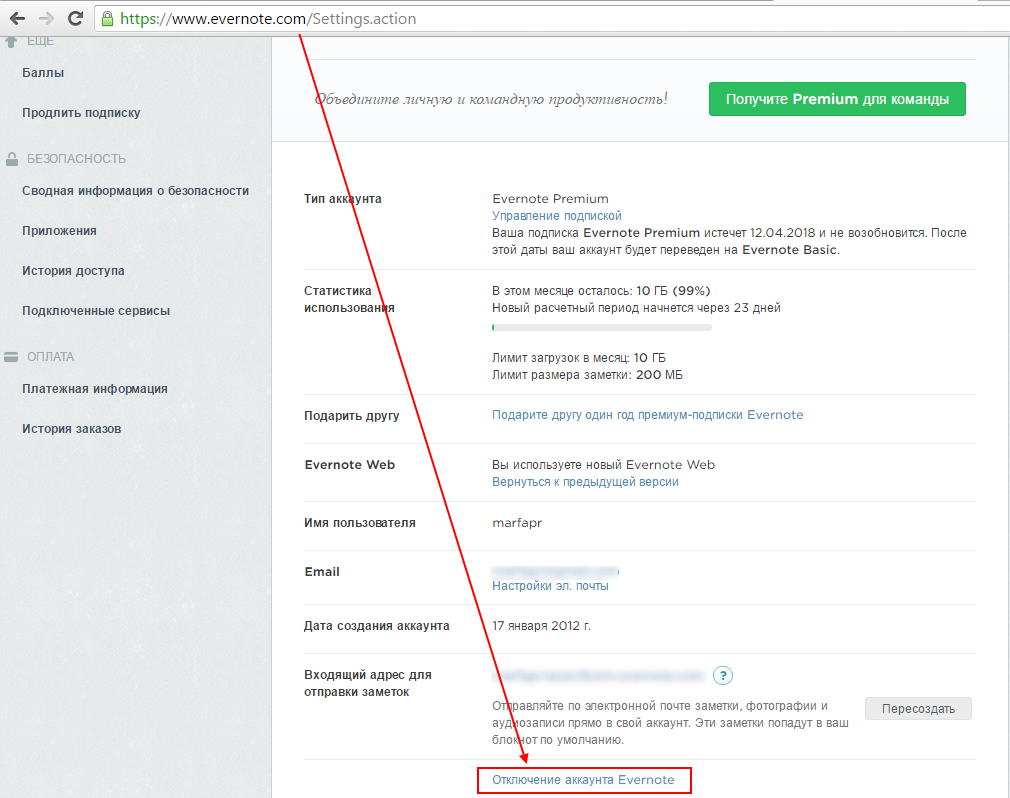This screenshot has width=1010, height=798.
Task: Click Подарите другу один год премиум-подписки link
Action: pyautogui.click(x=647, y=415)
